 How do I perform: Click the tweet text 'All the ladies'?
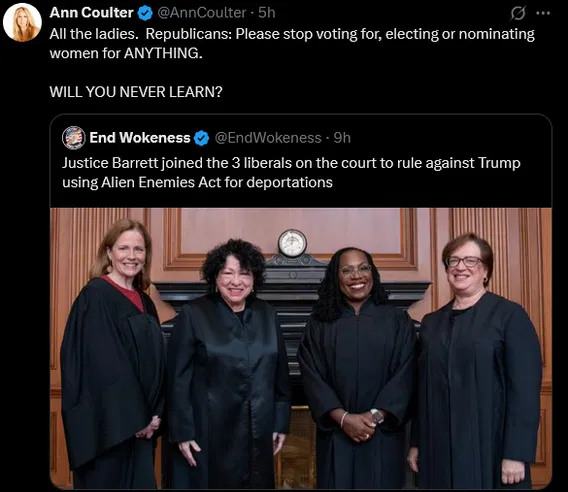[x=94, y=34]
